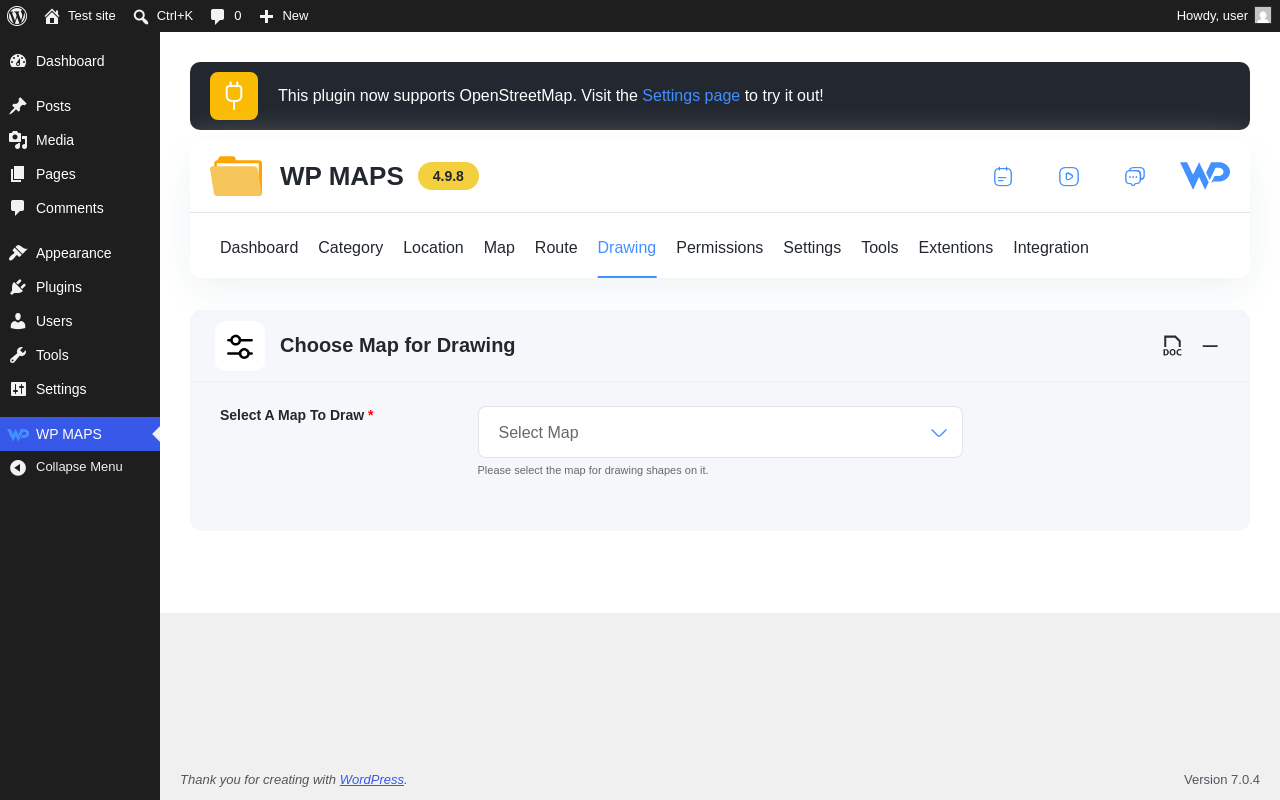Open Posts in the sidebar menu
Viewport: 1280px width, 800px height.
(54, 106)
